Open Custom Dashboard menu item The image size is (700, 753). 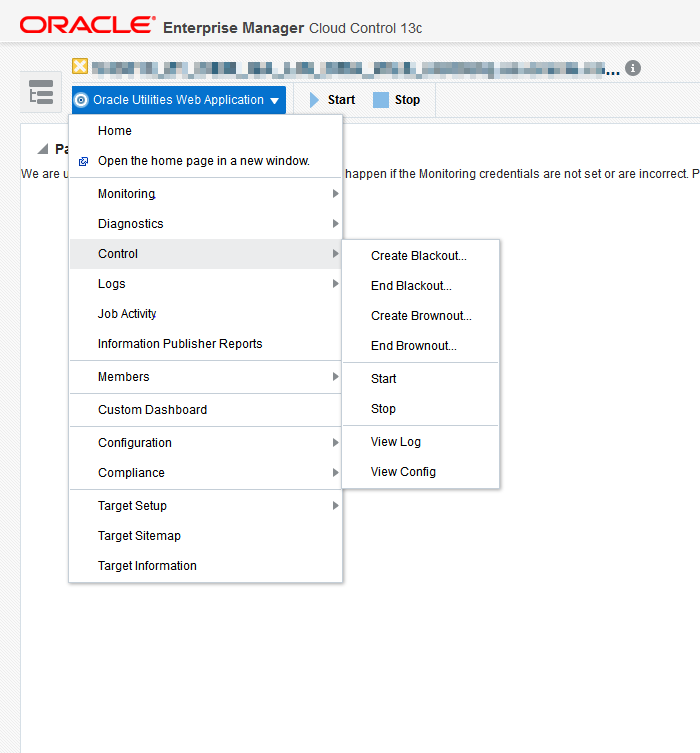pos(205,410)
